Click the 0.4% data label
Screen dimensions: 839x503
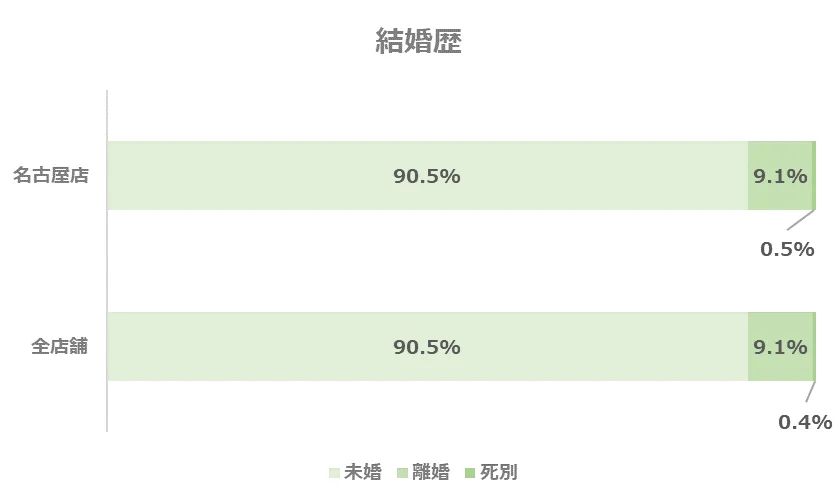pos(805,421)
